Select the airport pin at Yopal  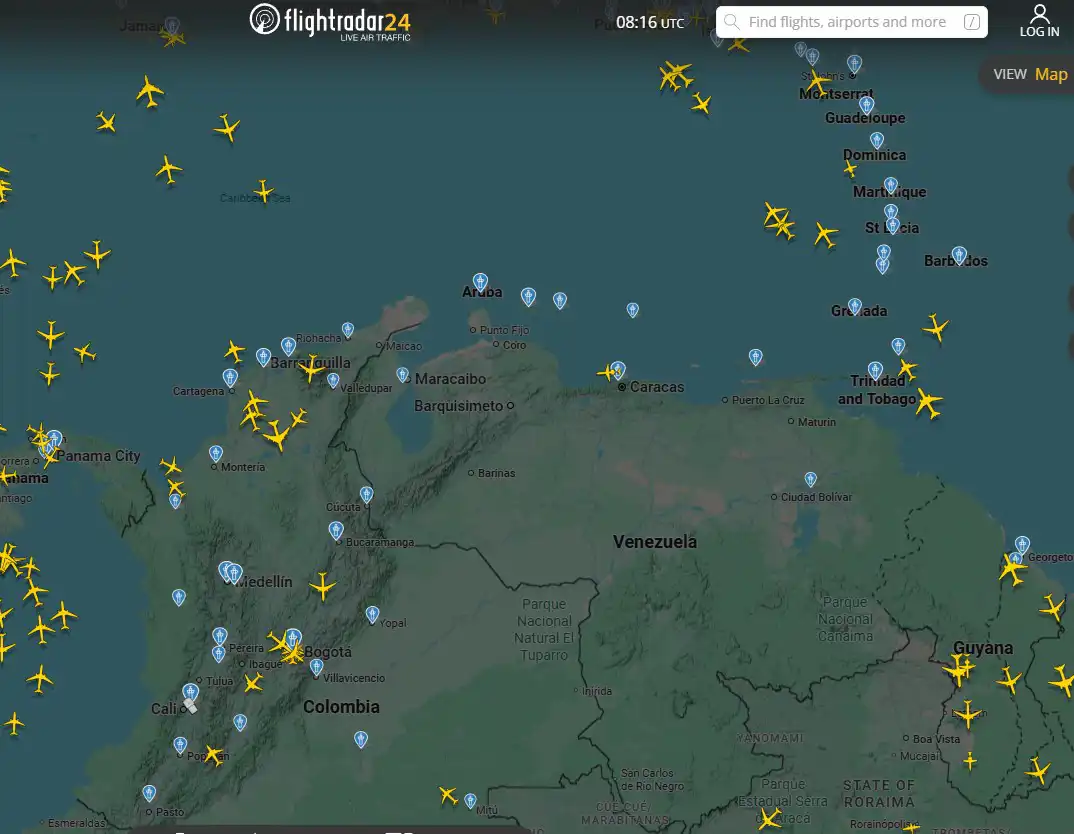coord(373,614)
